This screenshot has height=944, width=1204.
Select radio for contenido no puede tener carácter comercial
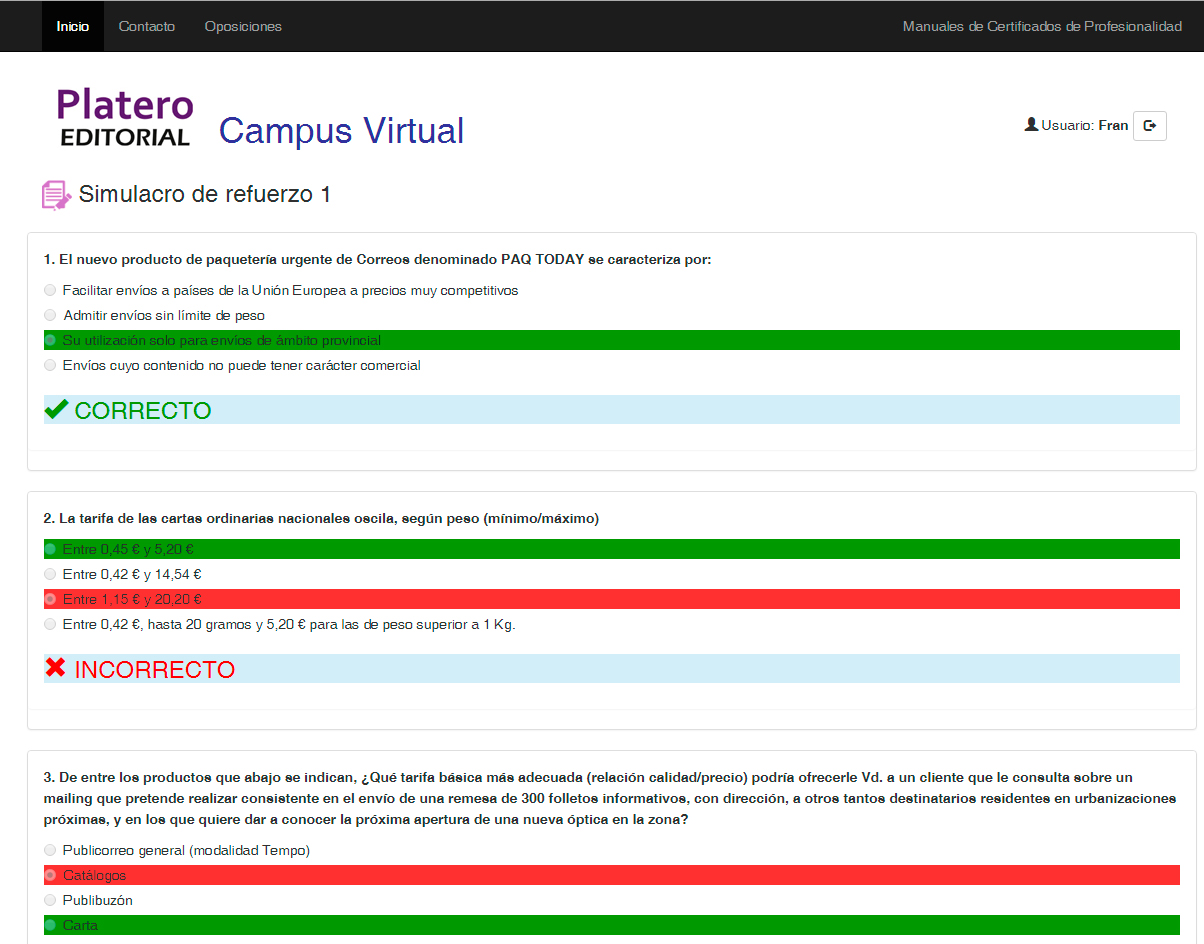pyautogui.click(x=50, y=365)
